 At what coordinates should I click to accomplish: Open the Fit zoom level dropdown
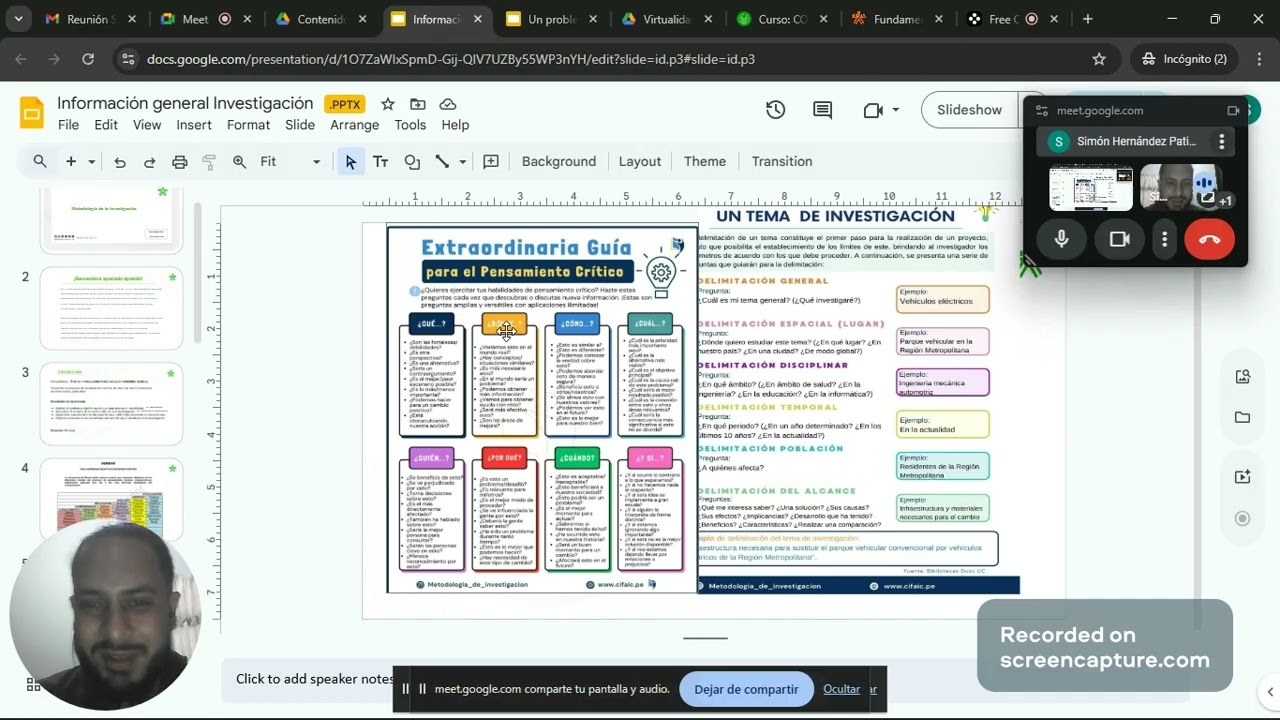point(290,162)
